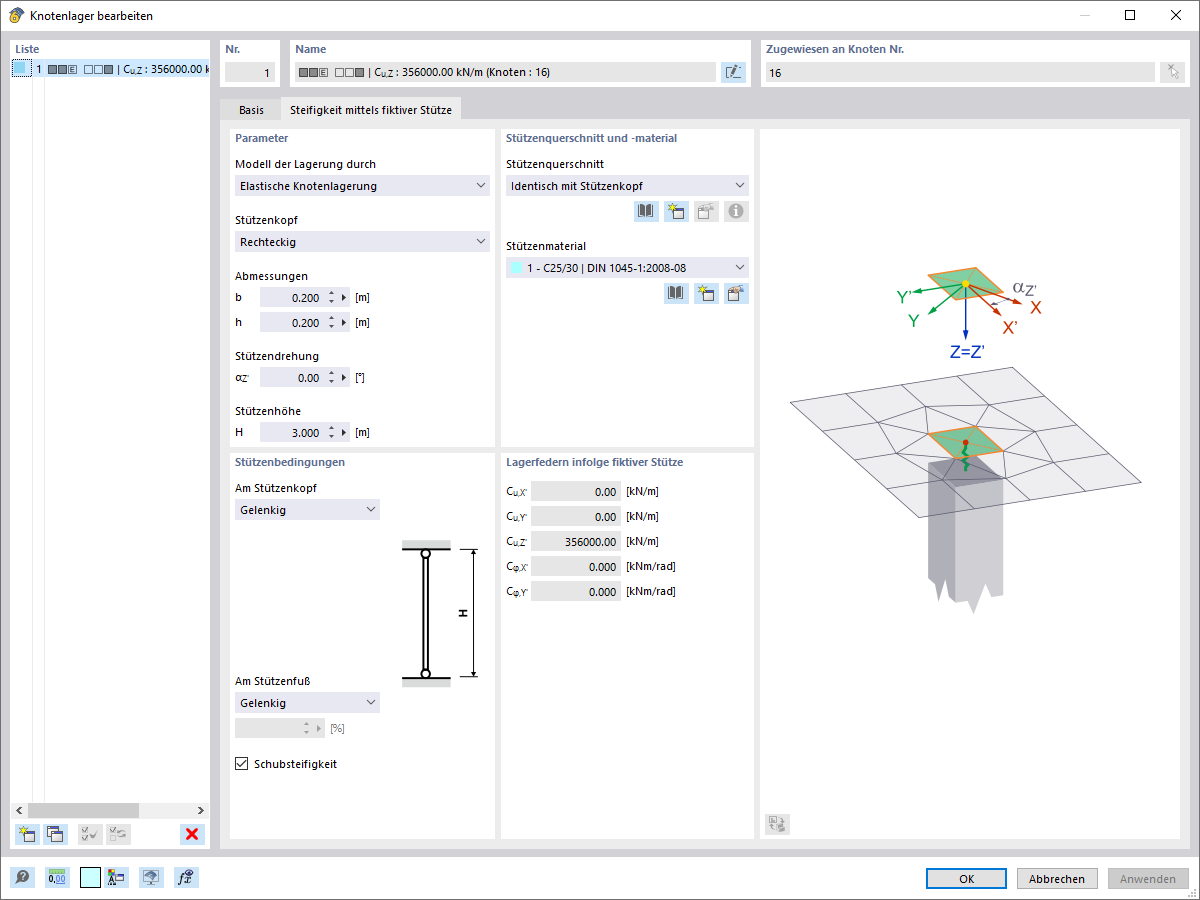This screenshot has height=900, width=1200.
Task: Click the copy list item icon below Liste
Action: pos(55,834)
